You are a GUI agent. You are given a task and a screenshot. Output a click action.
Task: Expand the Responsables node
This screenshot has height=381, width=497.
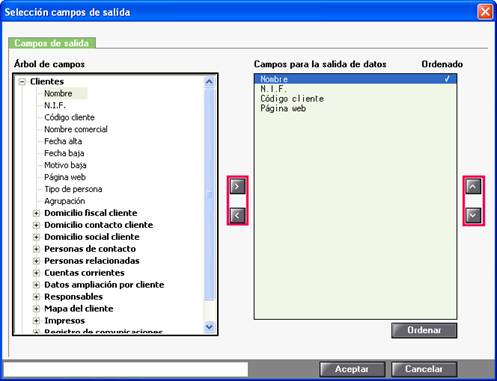36,297
